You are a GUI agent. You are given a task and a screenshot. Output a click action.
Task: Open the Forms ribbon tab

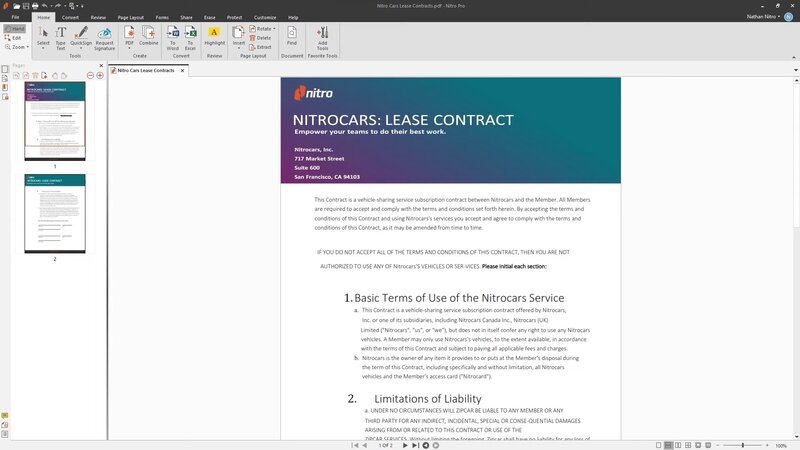coord(162,17)
